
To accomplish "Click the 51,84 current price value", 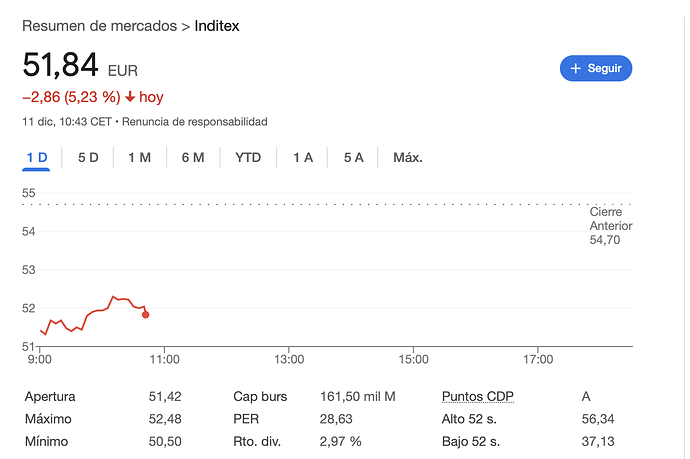I will (x=60, y=65).
